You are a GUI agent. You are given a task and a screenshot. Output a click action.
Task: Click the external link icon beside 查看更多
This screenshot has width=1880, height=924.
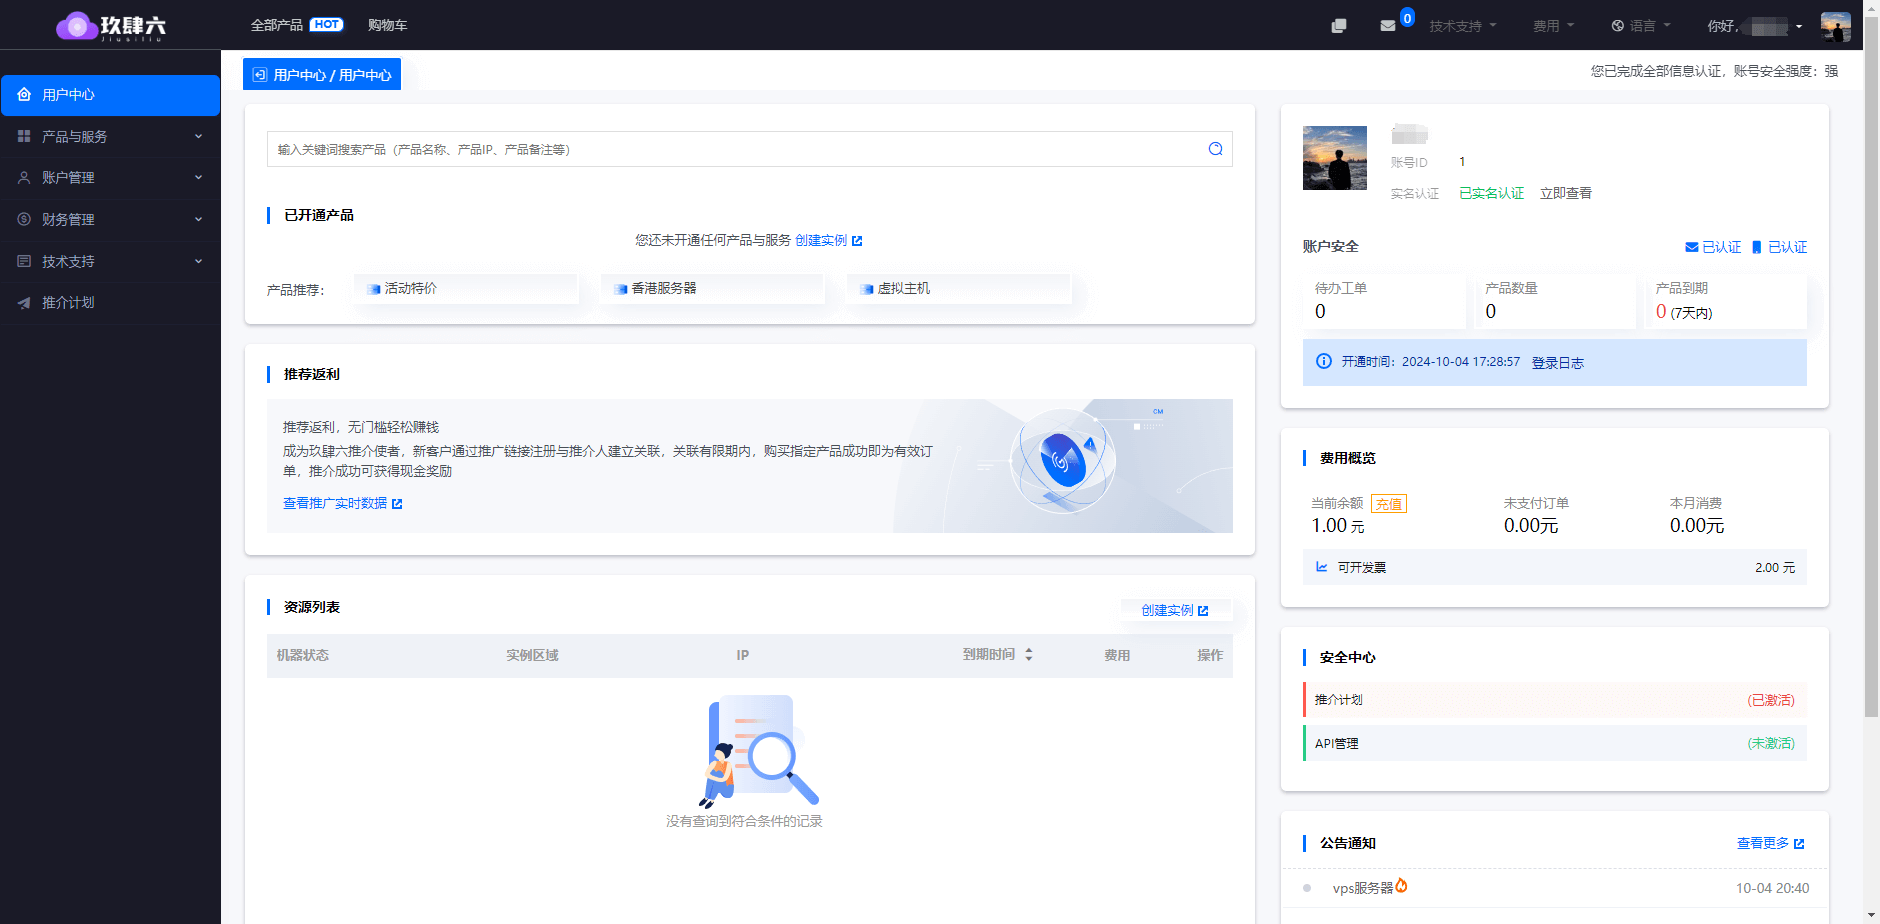pos(1799,844)
